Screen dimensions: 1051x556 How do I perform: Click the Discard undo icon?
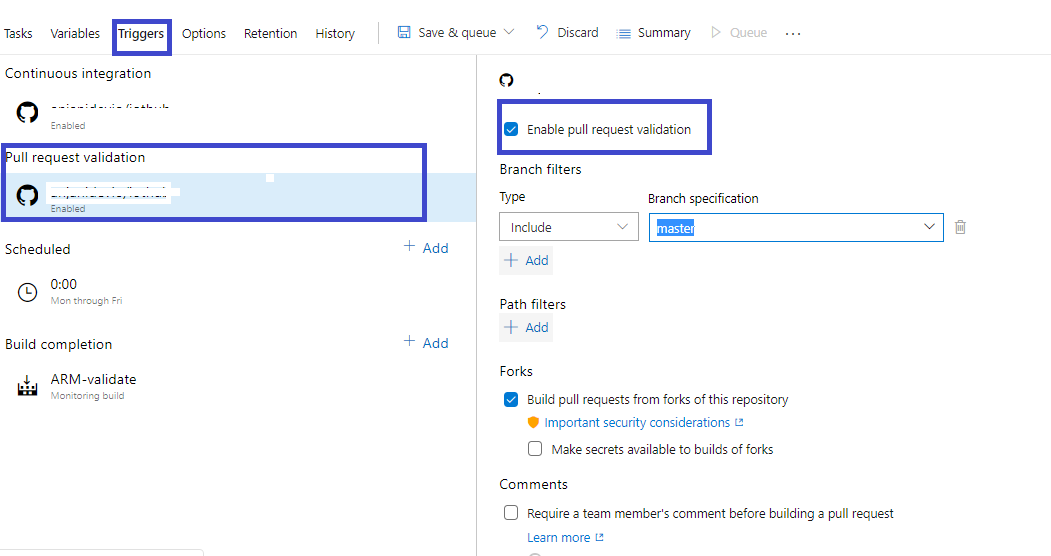click(x=542, y=32)
